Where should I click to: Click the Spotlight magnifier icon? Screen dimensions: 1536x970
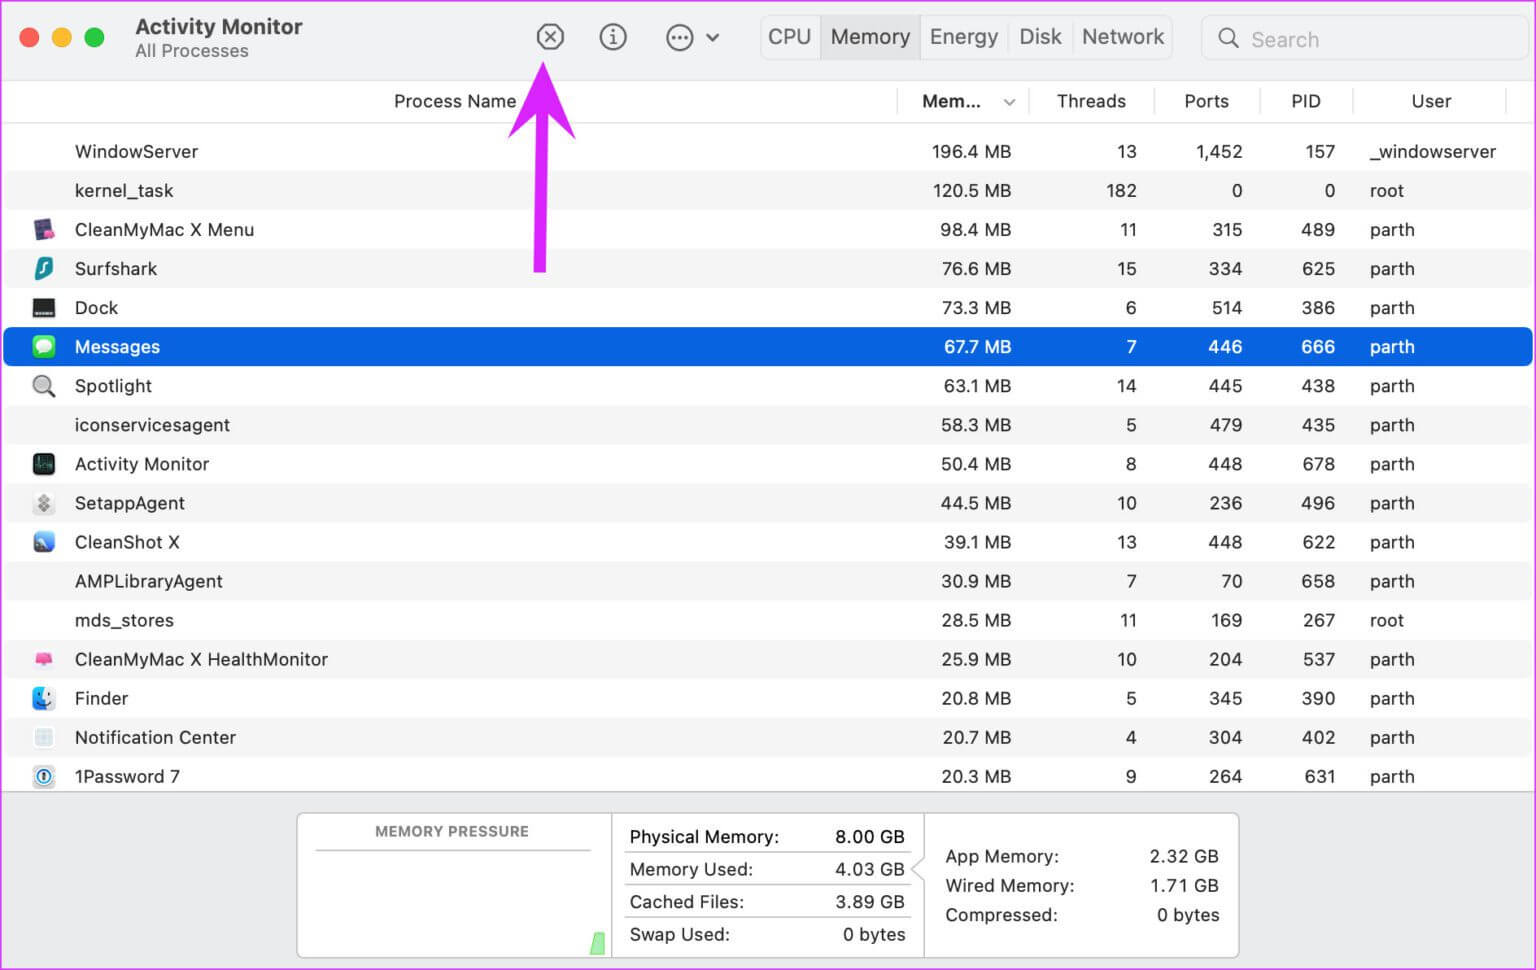[44, 386]
